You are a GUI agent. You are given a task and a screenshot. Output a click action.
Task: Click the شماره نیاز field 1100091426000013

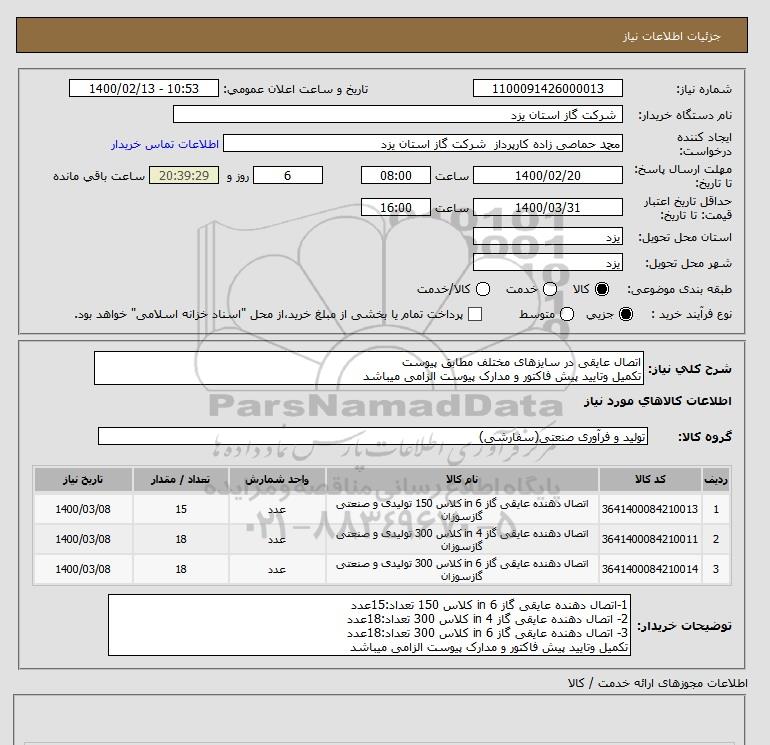coord(548,89)
